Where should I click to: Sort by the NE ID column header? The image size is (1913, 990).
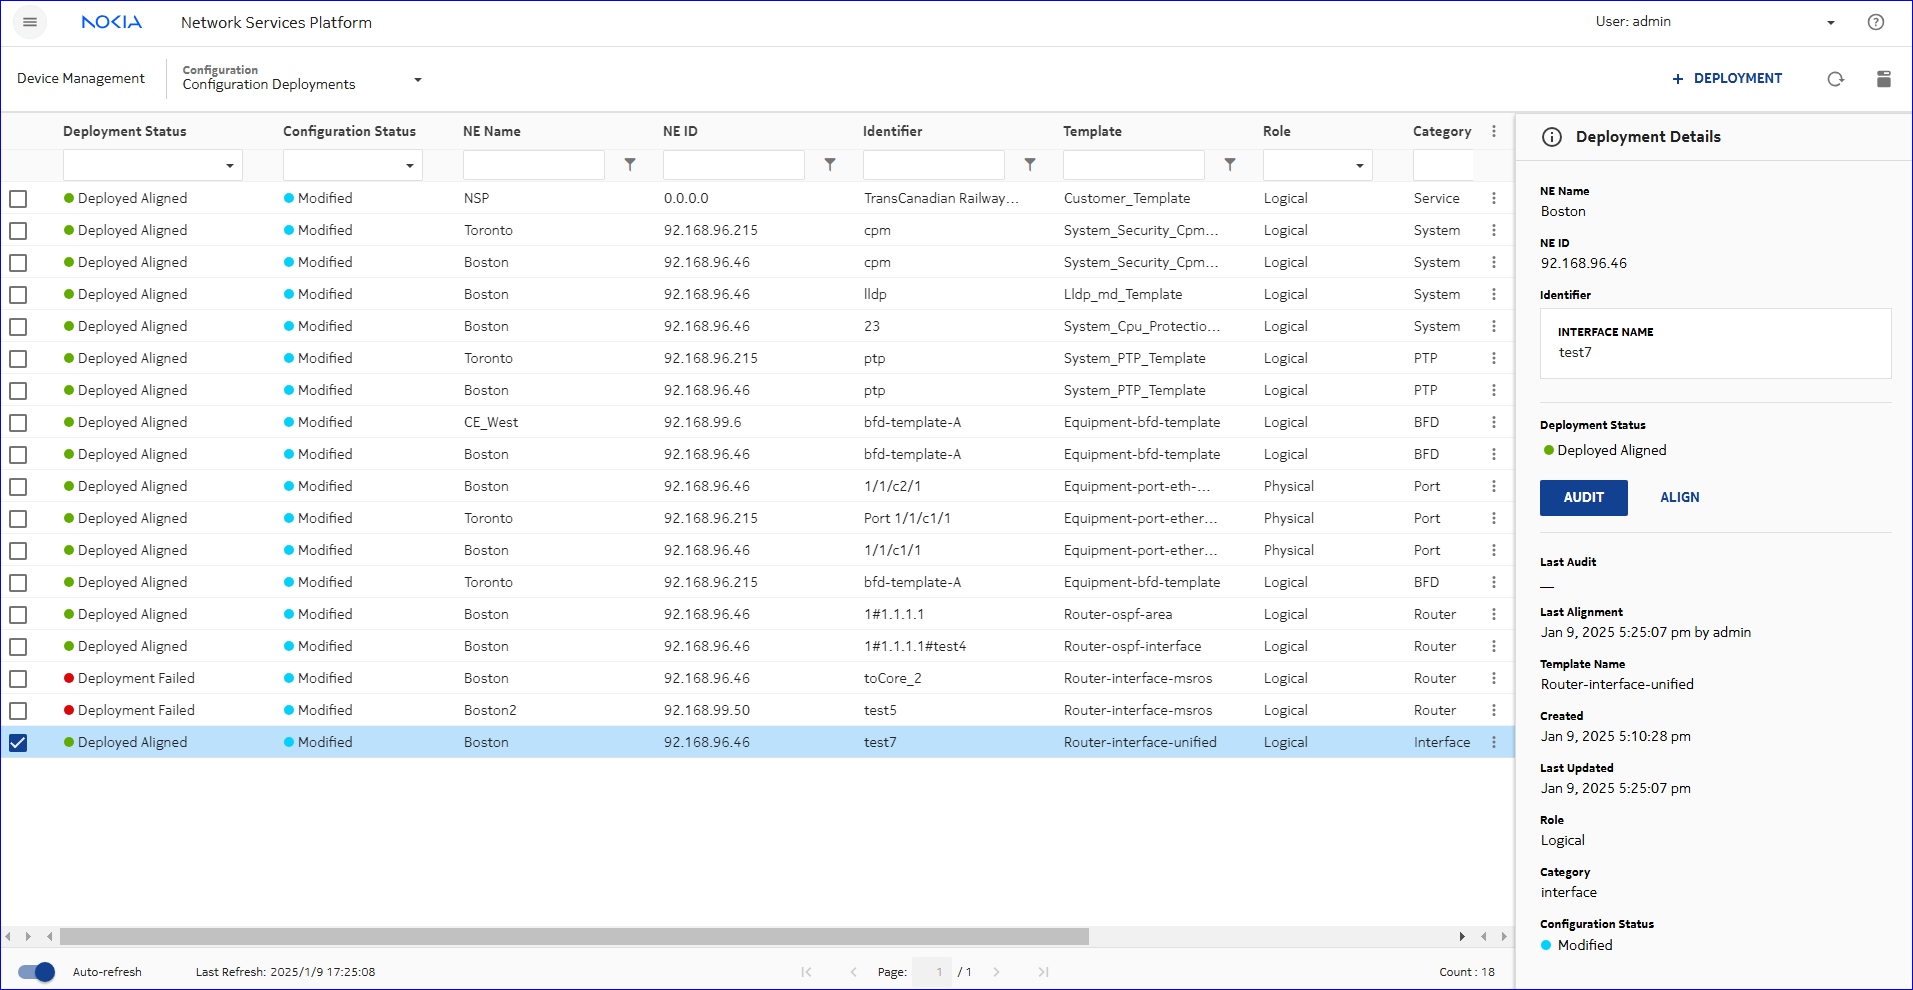pos(680,131)
